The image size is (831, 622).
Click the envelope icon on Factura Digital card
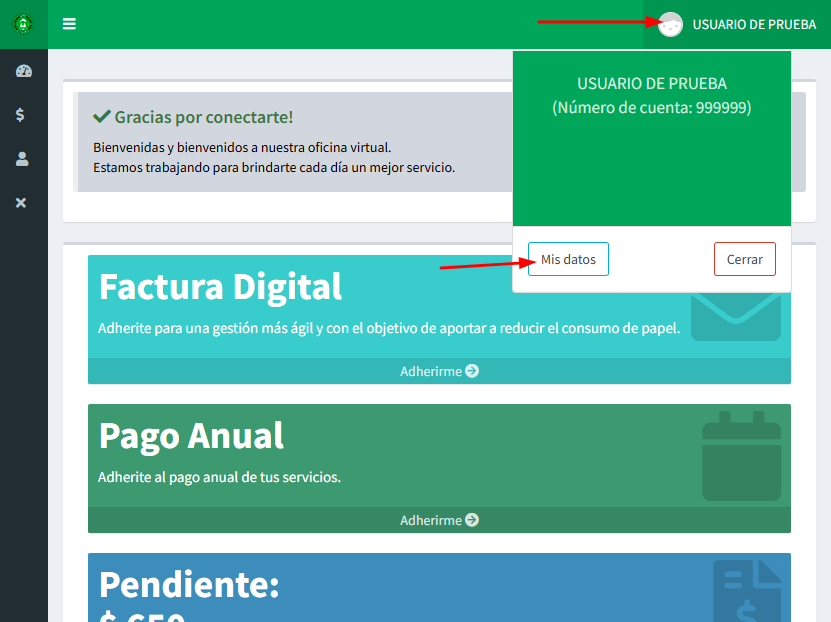tap(736, 317)
